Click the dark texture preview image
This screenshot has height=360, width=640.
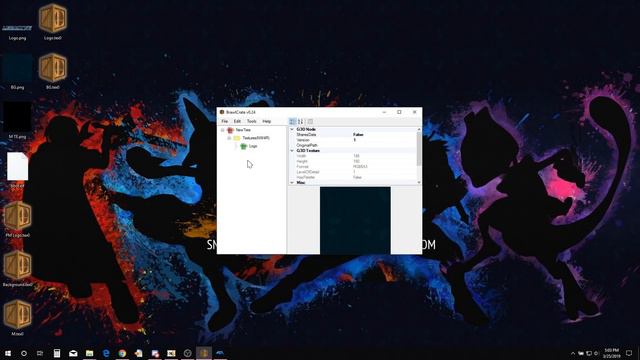point(355,220)
